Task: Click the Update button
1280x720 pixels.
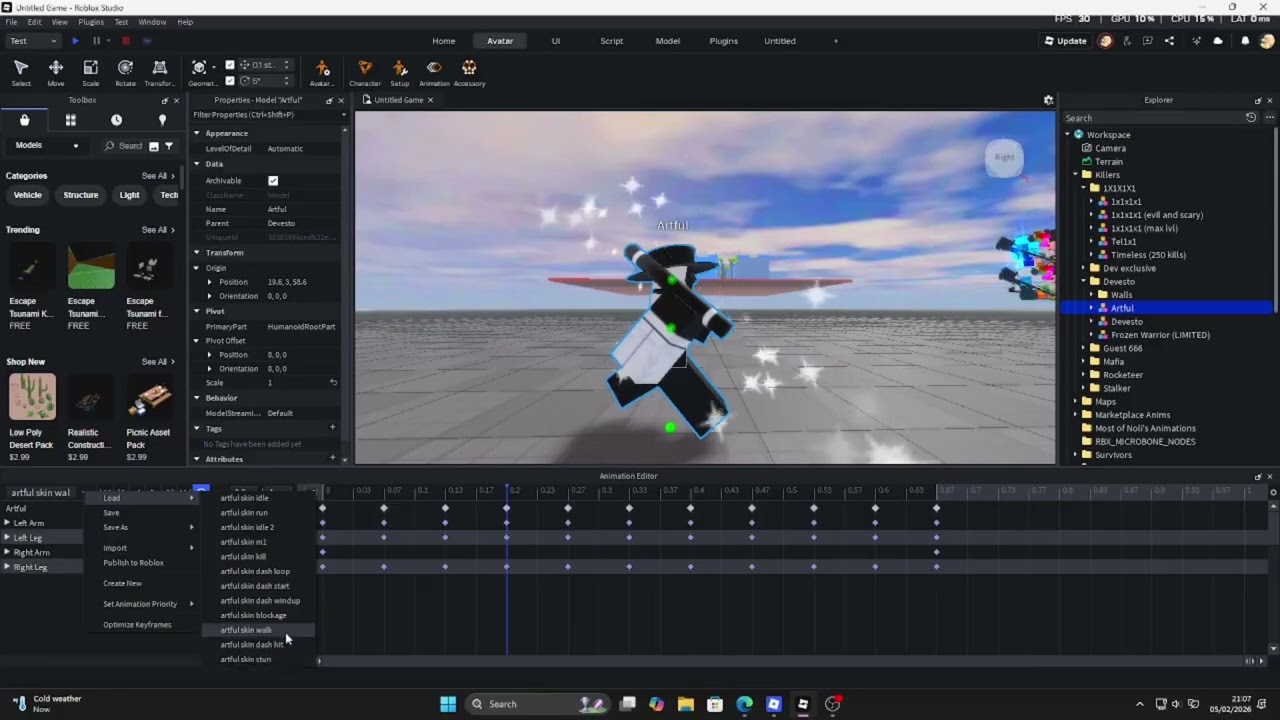Action: 1066,41
